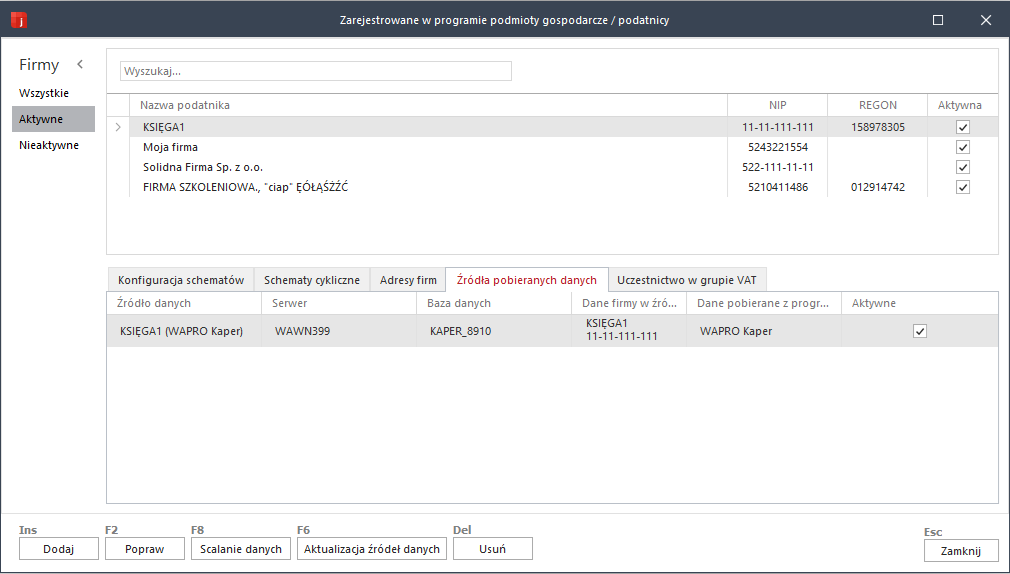Switch to Schematy cykliczne tab
The height and width of the screenshot is (574, 1010).
(x=311, y=280)
